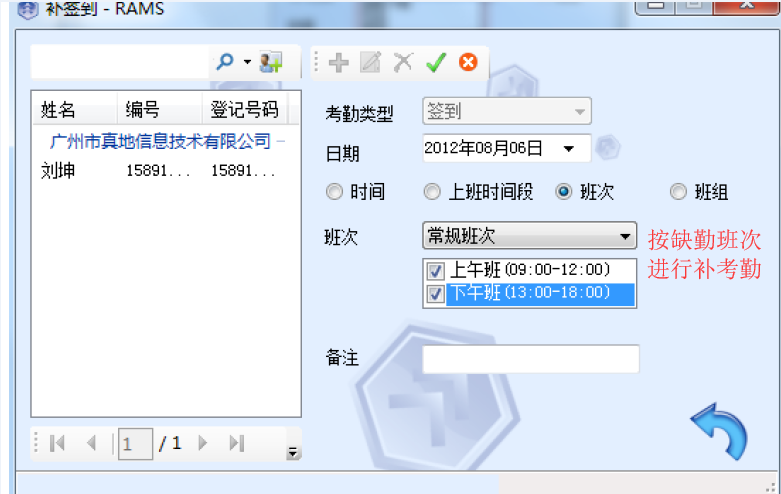Uncheck the 下午班 (13:00-18:00) checkbox
Screen dimensions: 781x494
pos(435,294)
